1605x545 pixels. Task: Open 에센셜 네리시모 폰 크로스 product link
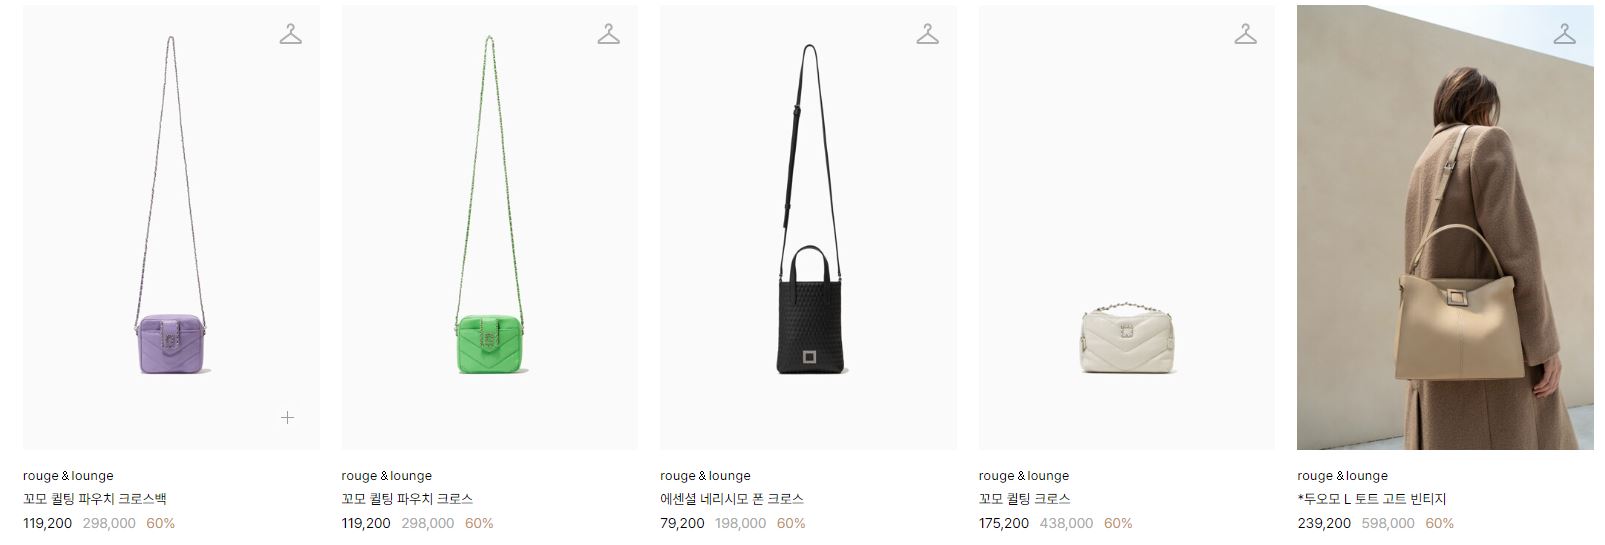coord(732,499)
